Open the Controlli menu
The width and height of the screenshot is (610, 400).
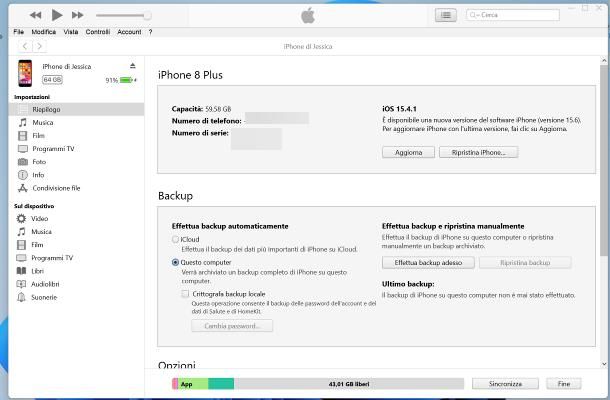[x=98, y=32]
